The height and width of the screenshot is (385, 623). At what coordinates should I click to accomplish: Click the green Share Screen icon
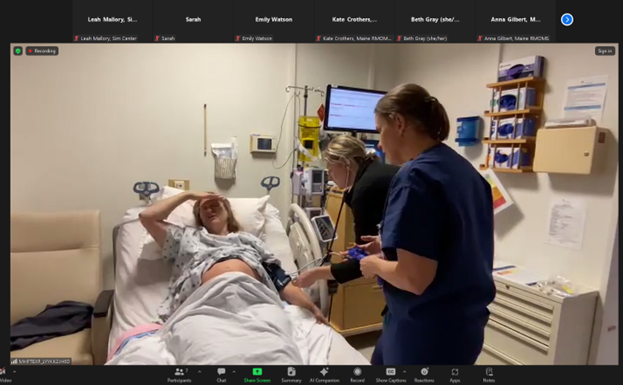coord(257,371)
